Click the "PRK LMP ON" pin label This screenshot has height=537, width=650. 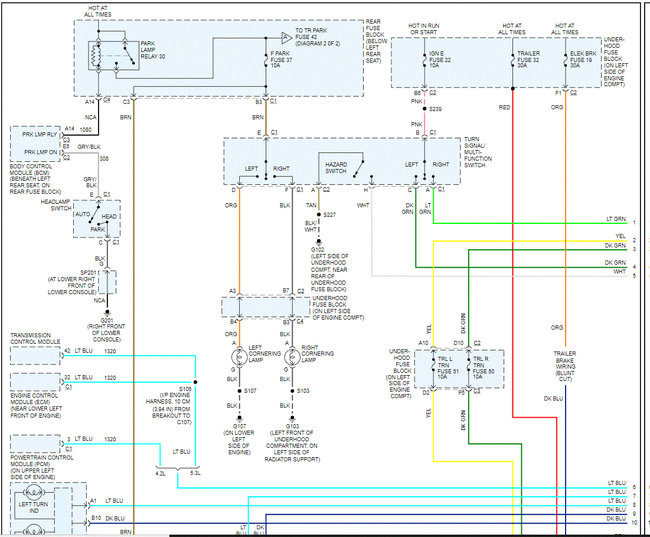[x=41, y=152]
